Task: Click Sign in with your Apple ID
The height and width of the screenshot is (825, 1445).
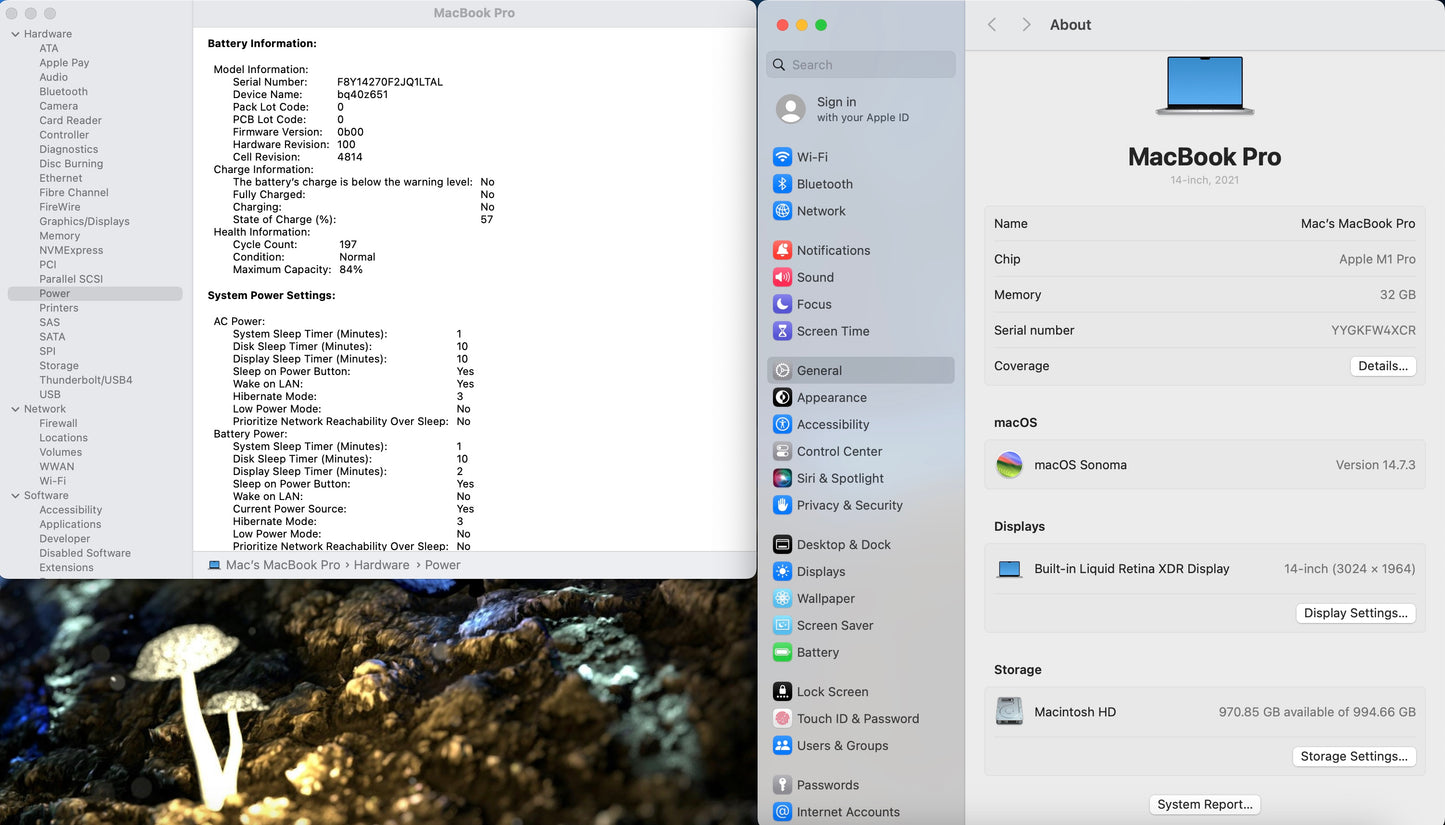Action: pyautogui.click(x=862, y=109)
